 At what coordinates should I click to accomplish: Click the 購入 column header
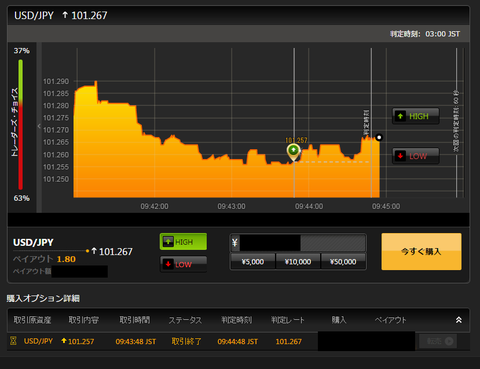(339, 320)
